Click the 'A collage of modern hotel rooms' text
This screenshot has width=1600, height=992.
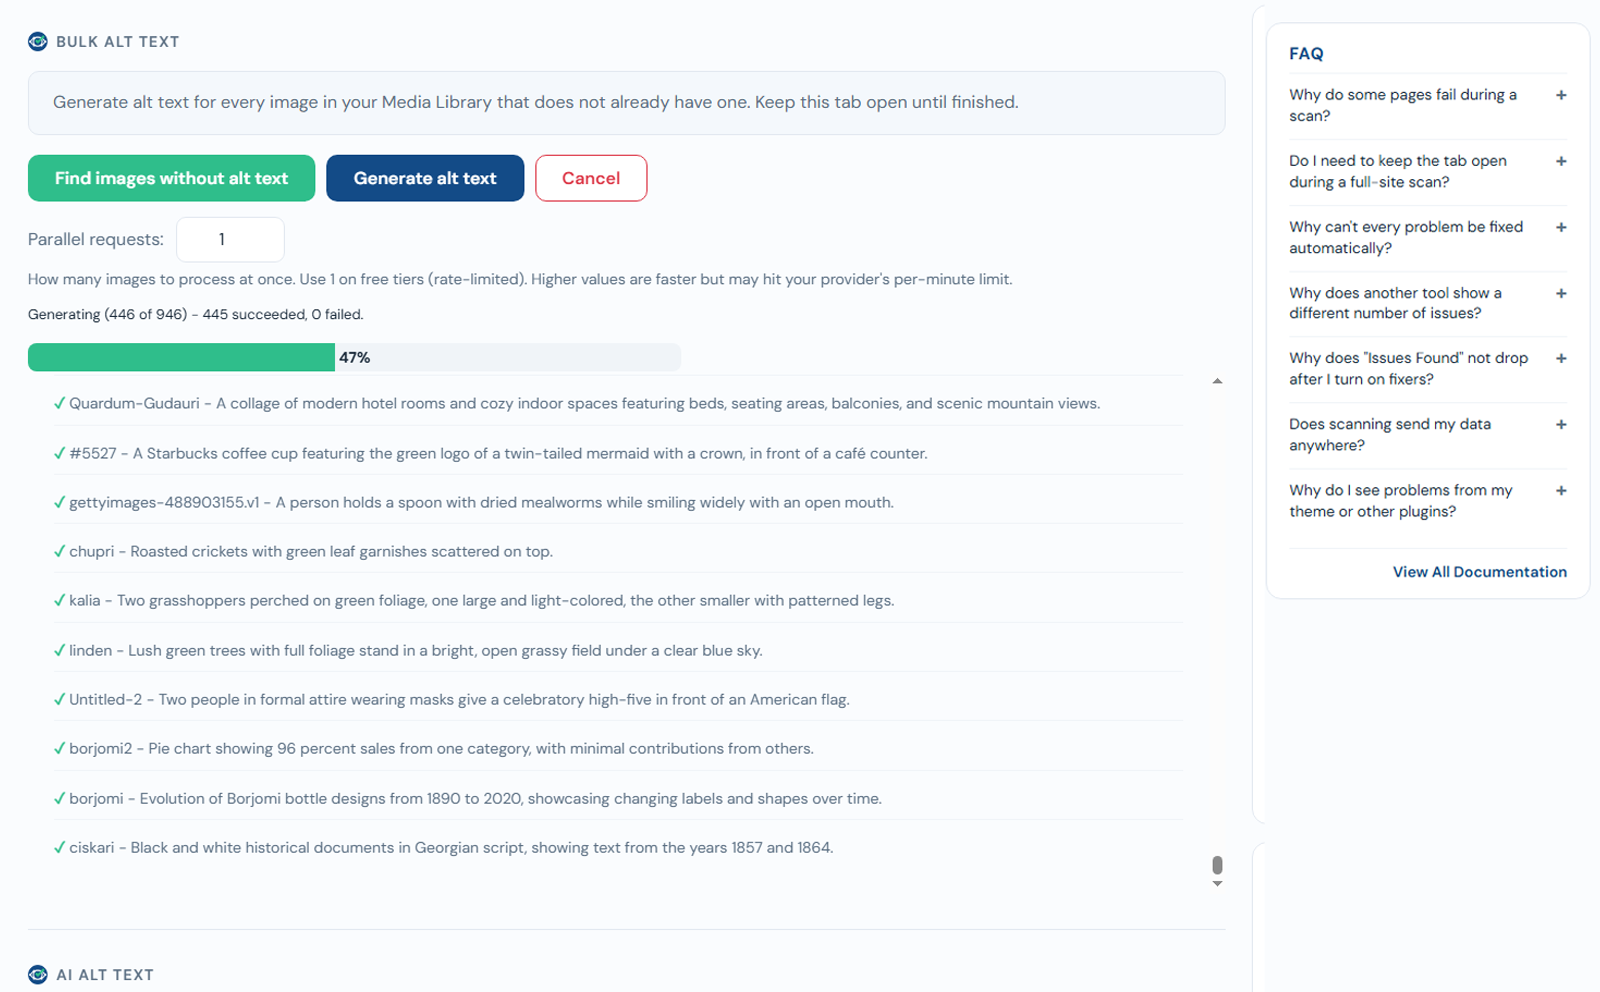(x=658, y=403)
